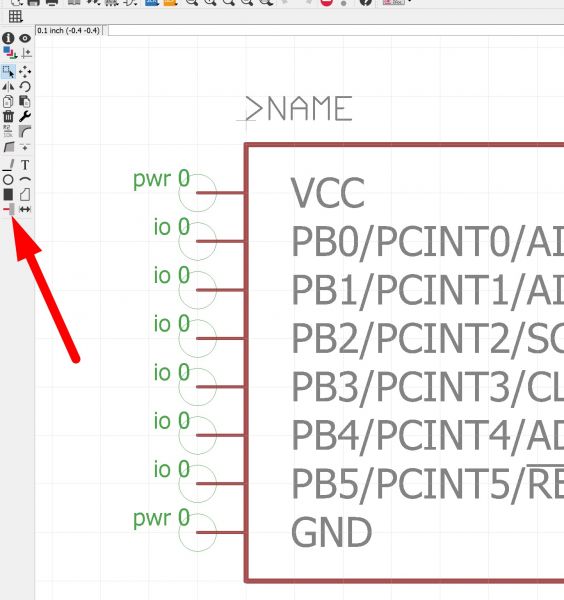Click the Info tool icon
Image resolution: width=564 pixels, height=600 pixels.
click(8, 38)
